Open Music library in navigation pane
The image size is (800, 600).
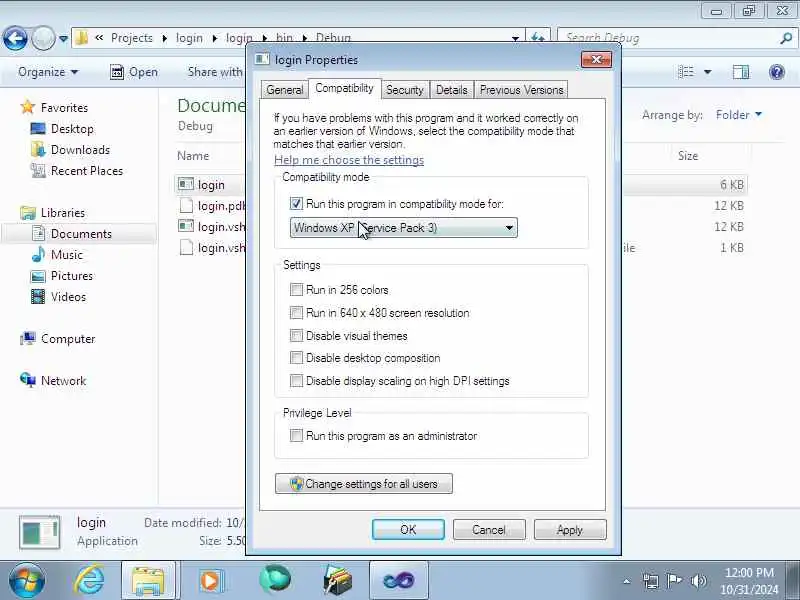tap(57, 255)
